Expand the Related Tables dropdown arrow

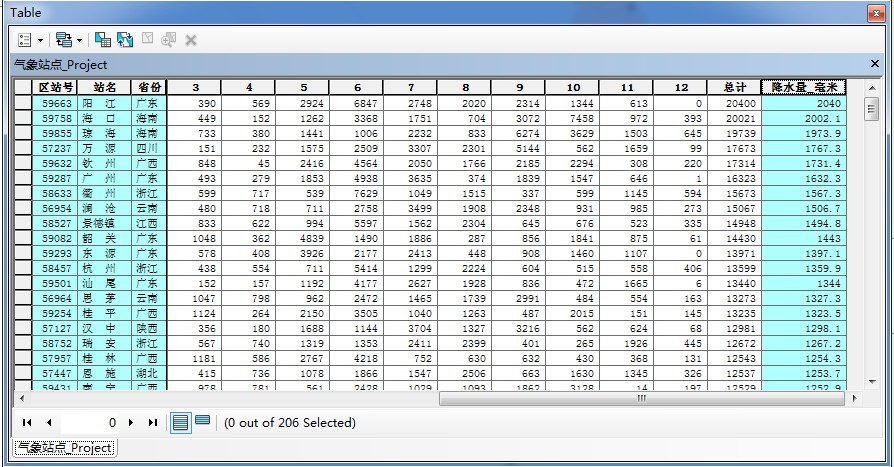coord(78,40)
